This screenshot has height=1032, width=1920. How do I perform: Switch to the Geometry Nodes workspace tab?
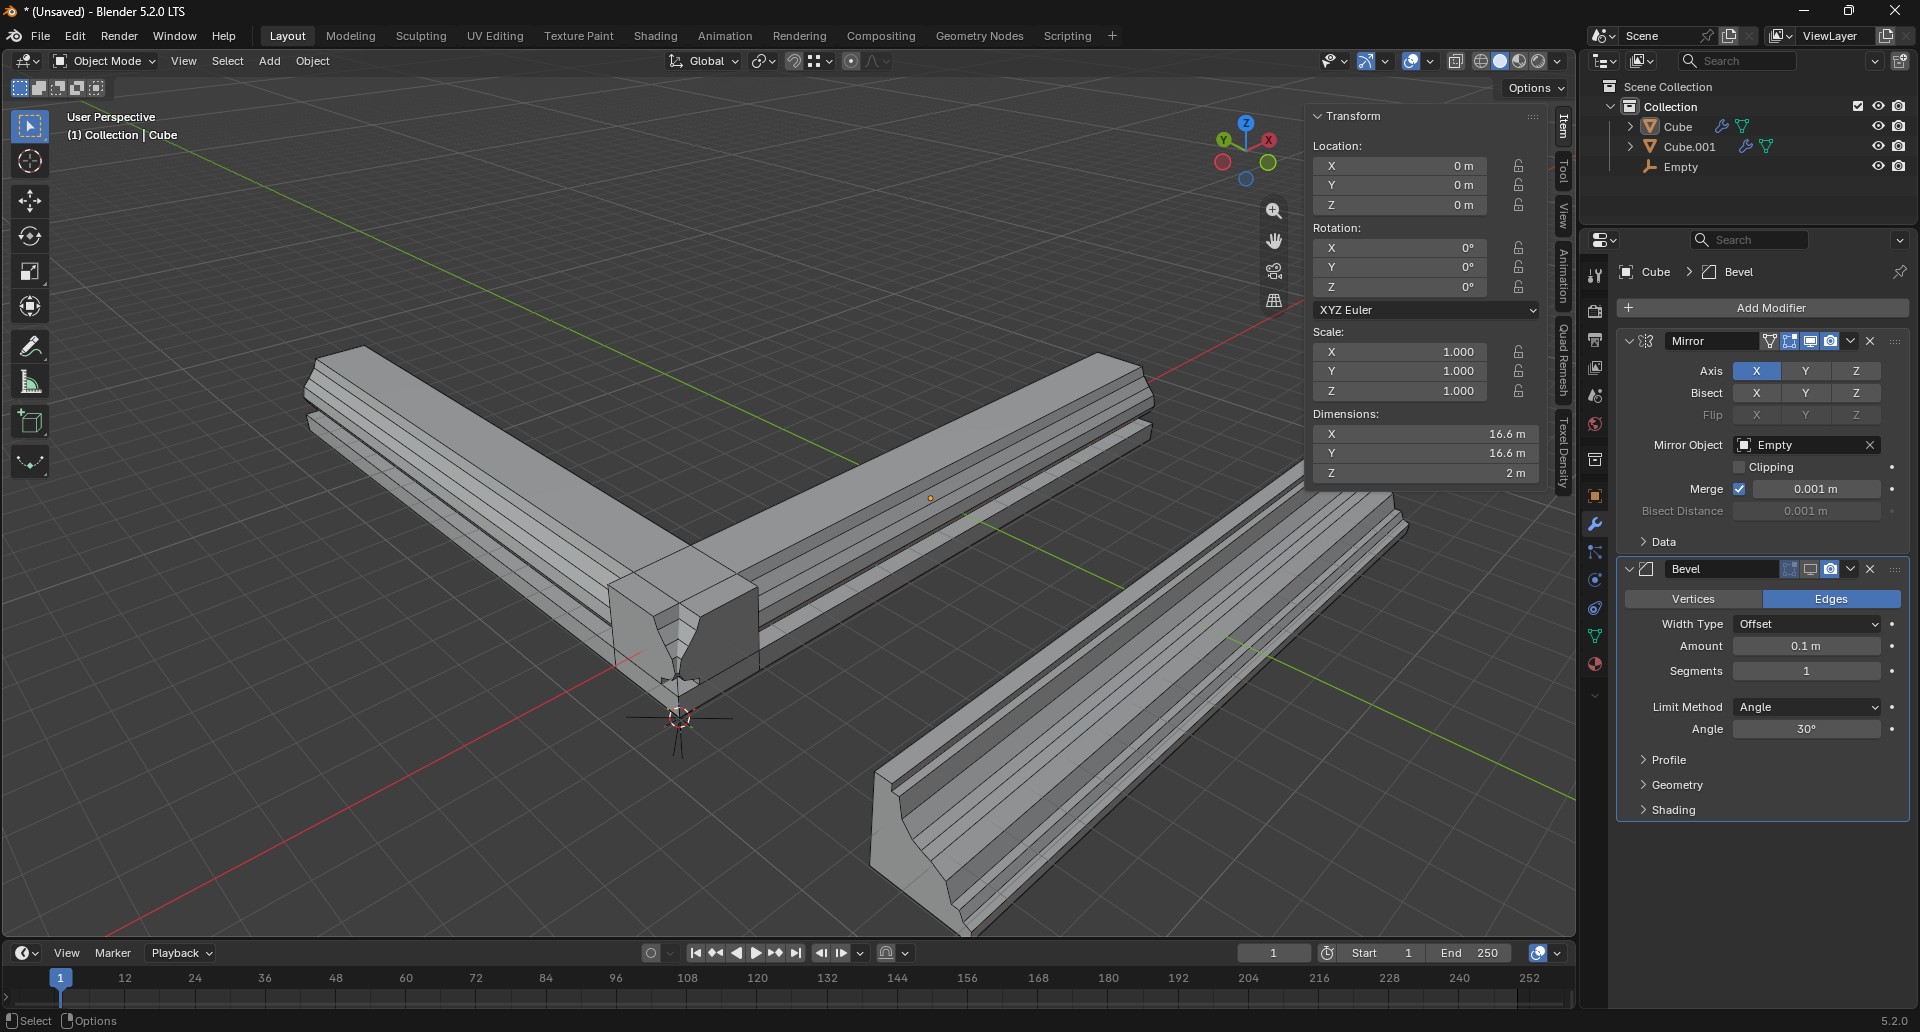point(979,36)
